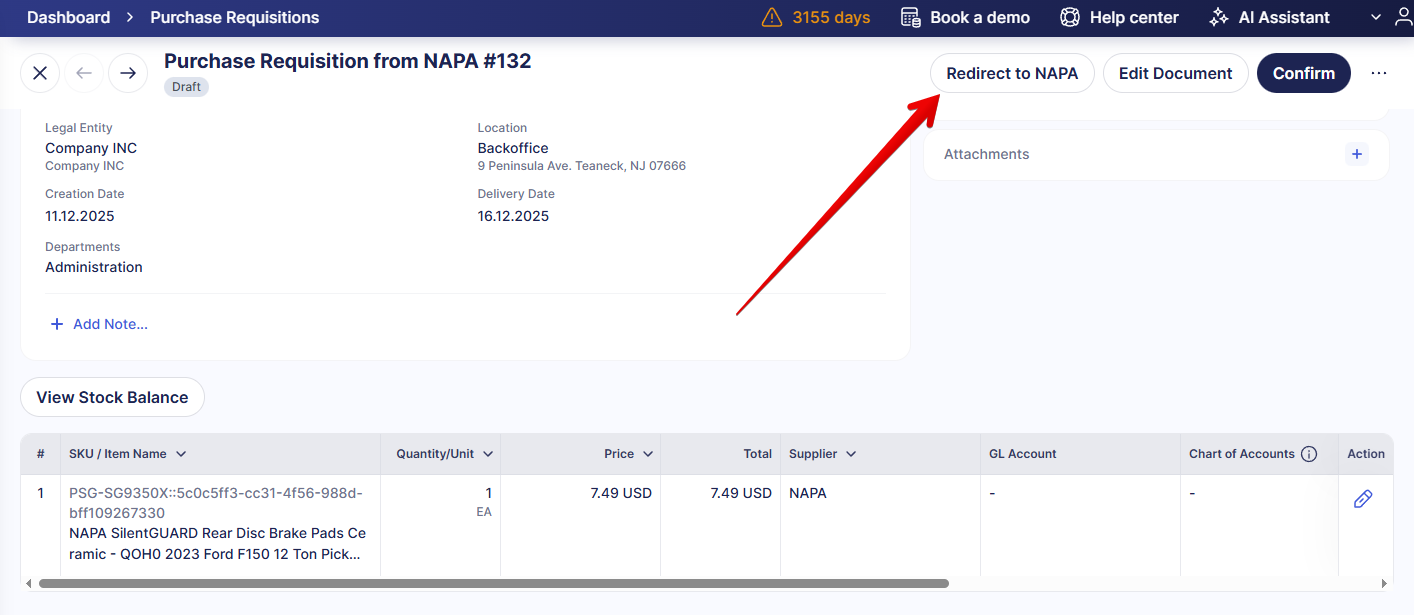Click the warning 3155 days indicator
The height and width of the screenshot is (615, 1414).
coord(816,17)
